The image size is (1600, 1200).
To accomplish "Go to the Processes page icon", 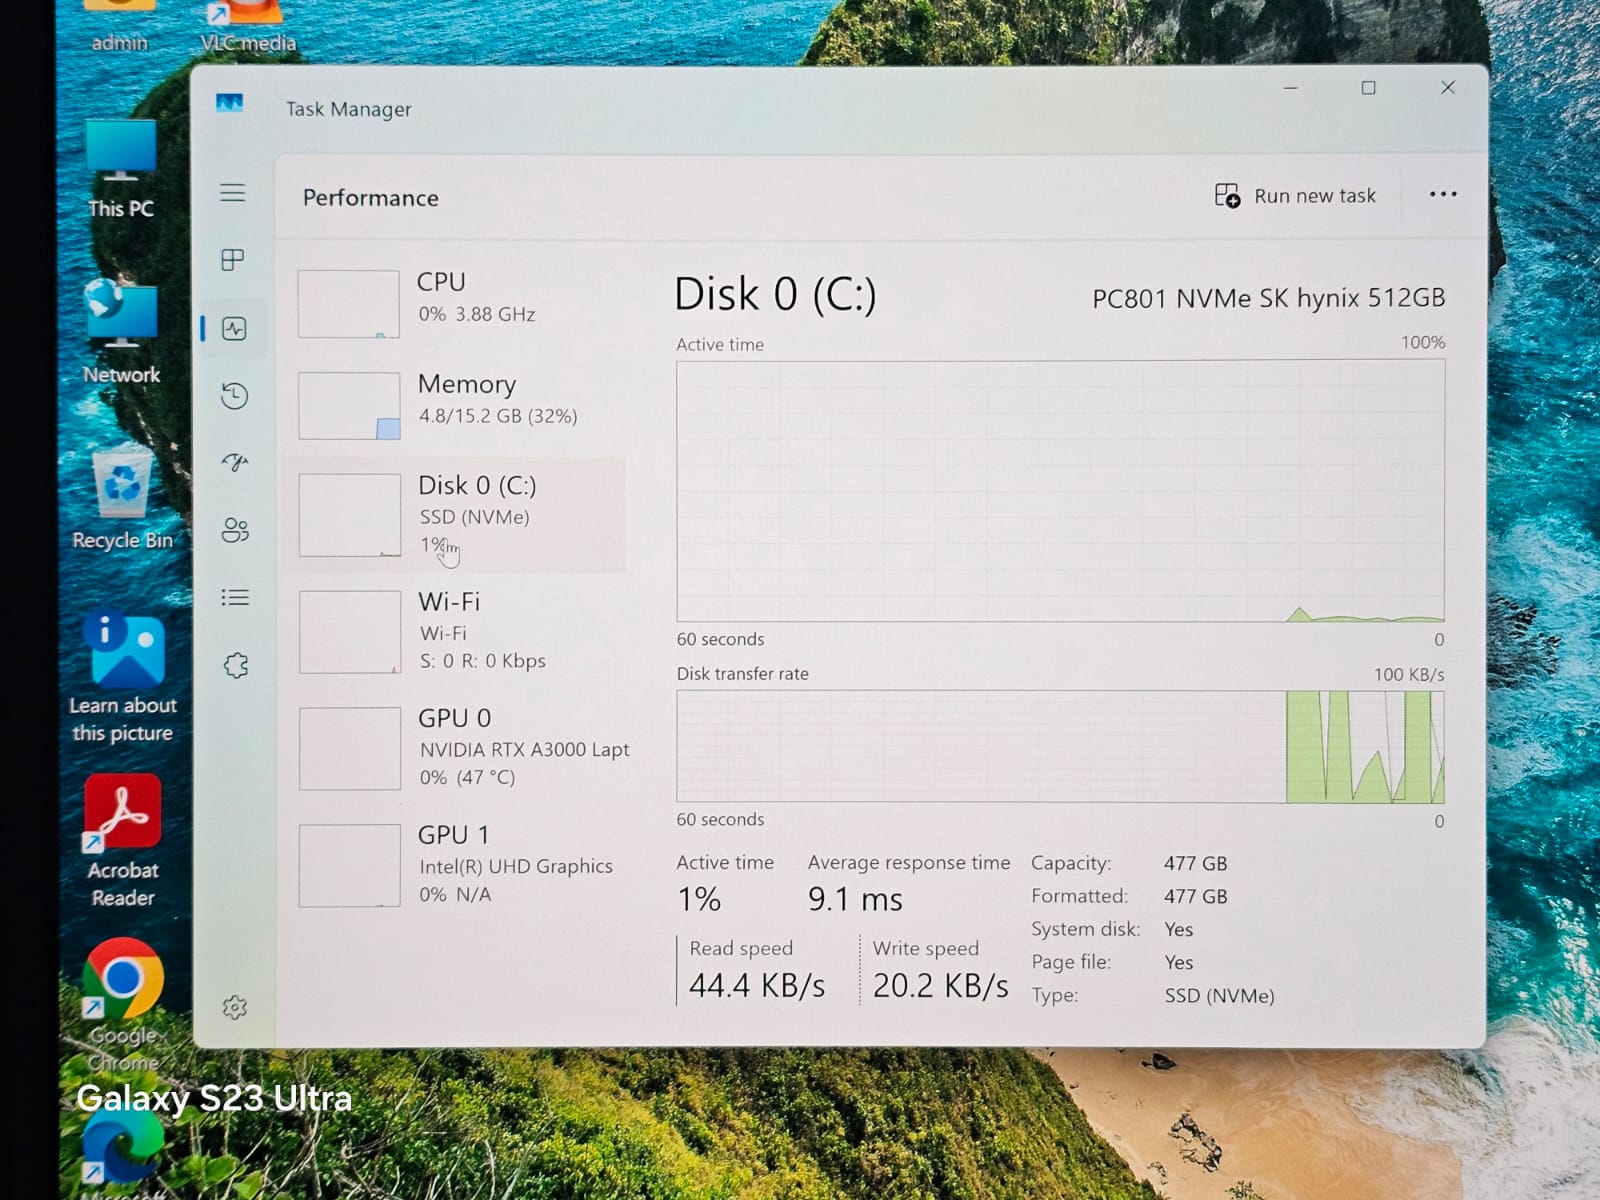I will pyautogui.click(x=233, y=260).
